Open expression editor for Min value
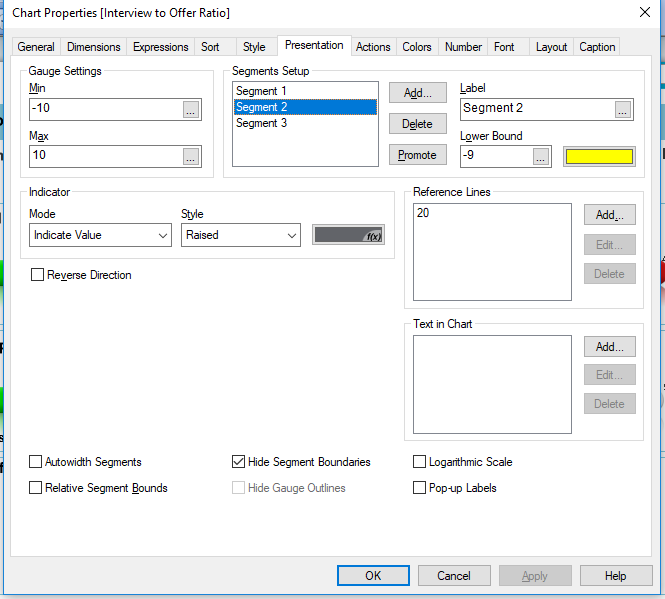The height and width of the screenshot is (599, 665). click(191, 110)
